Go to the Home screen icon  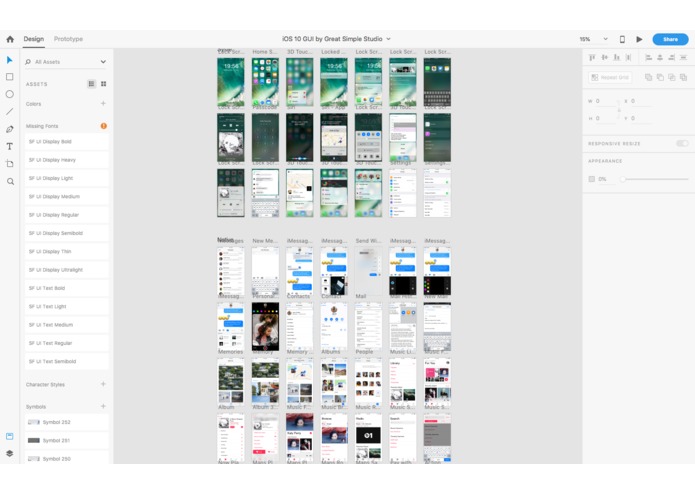[10, 39]
